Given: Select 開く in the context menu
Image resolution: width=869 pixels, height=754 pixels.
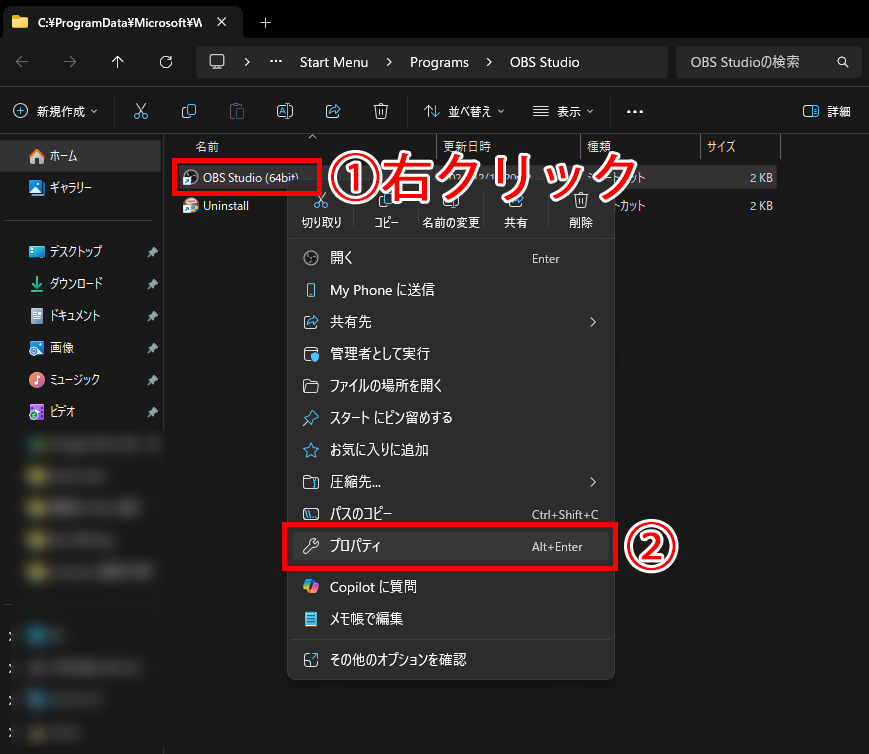Looking at the screenshot, I should coord(451,258).
